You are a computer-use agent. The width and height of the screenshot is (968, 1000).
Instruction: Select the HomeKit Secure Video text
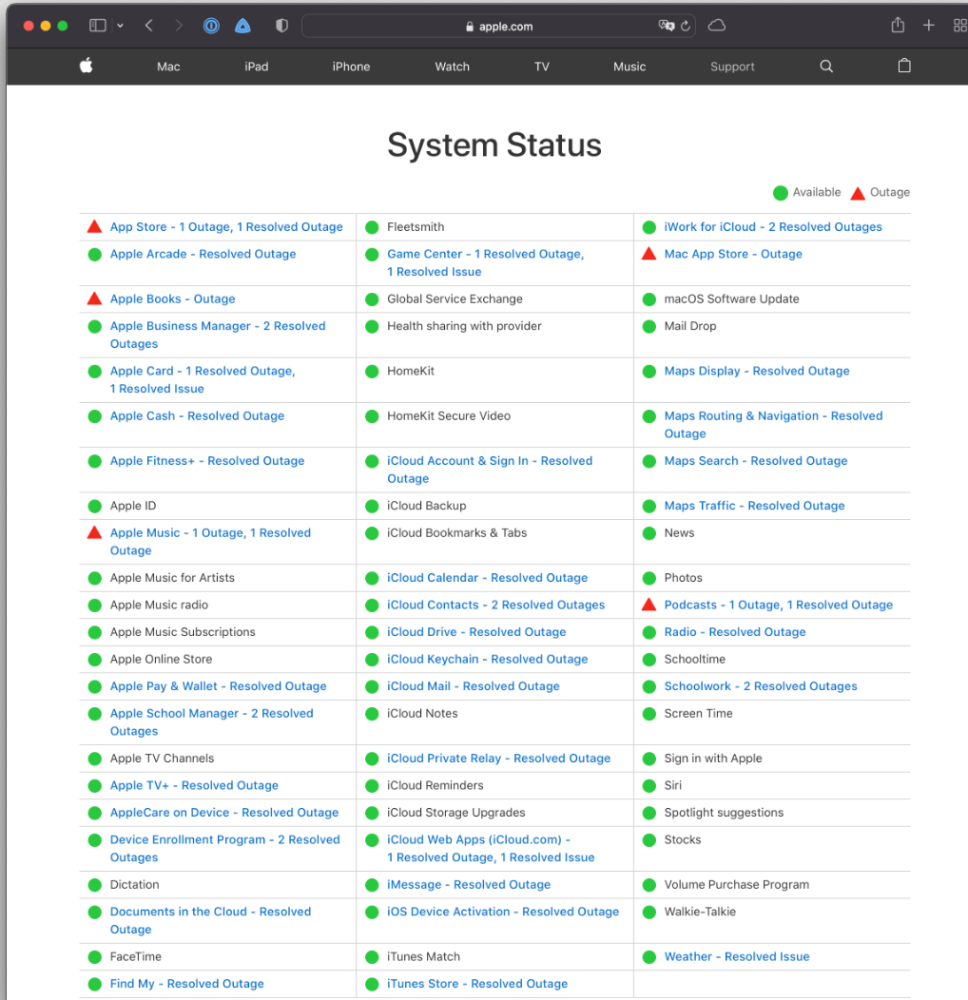(x=449, y=416)
